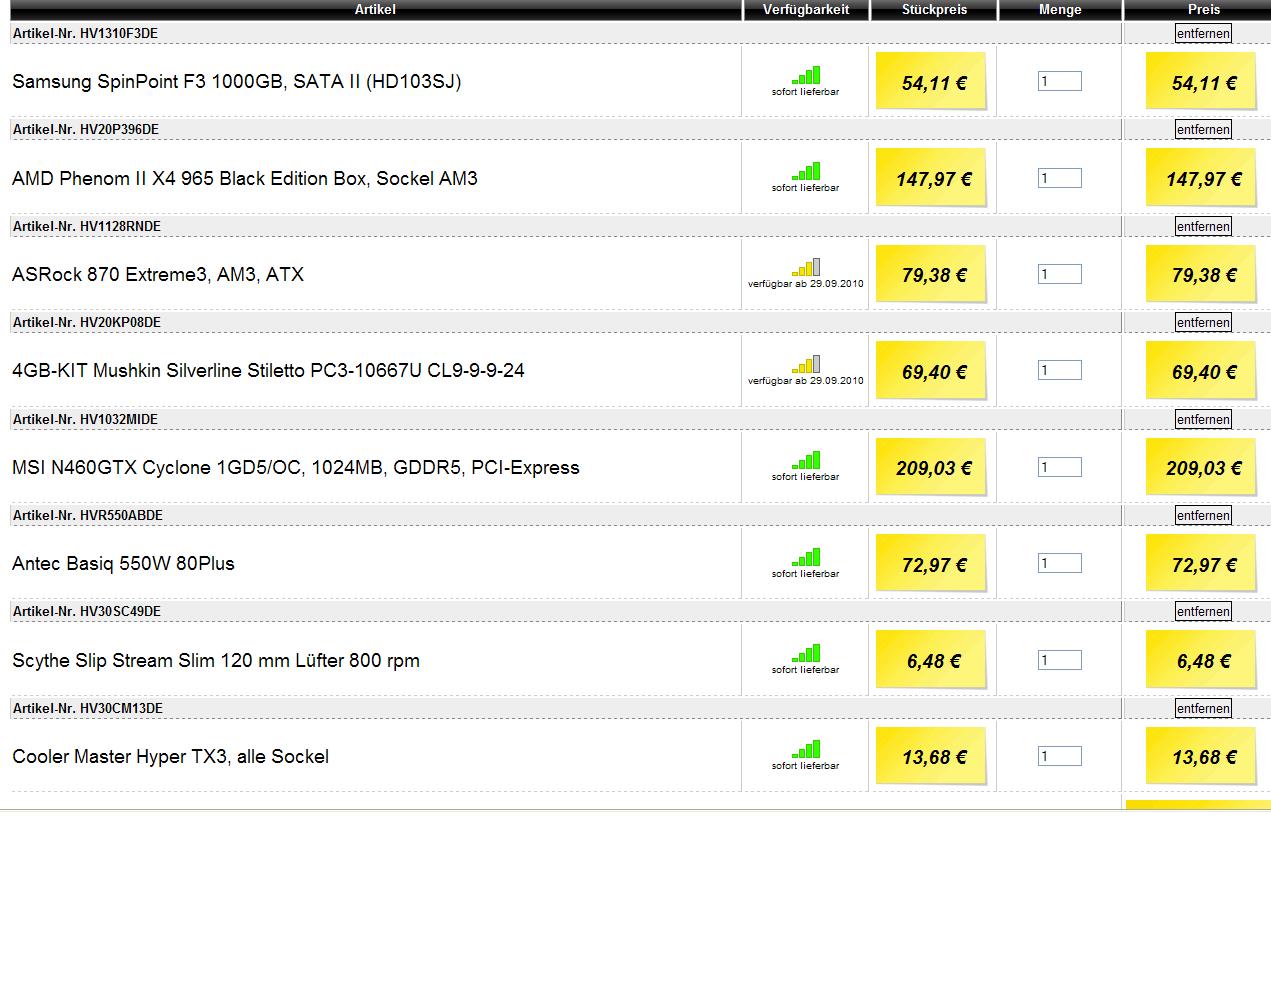Click the Menge column header

click(1060, 9)
